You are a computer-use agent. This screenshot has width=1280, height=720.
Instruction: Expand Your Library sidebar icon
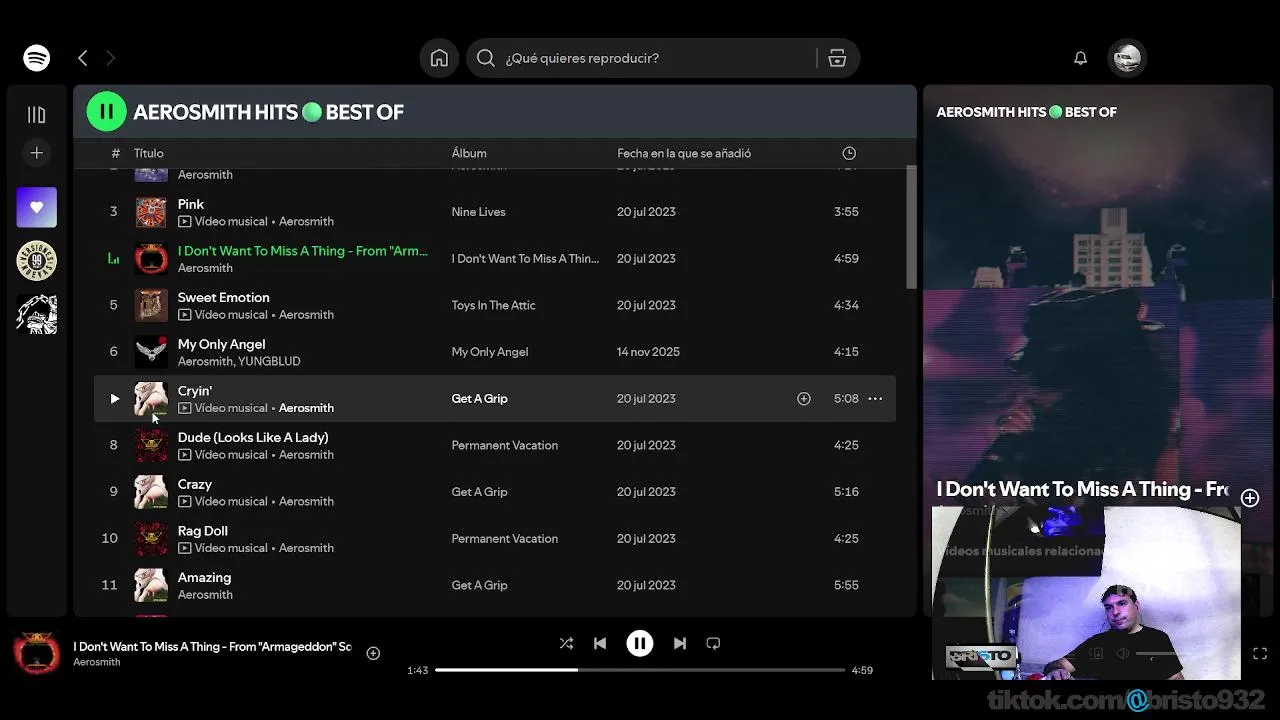point(37,114)
